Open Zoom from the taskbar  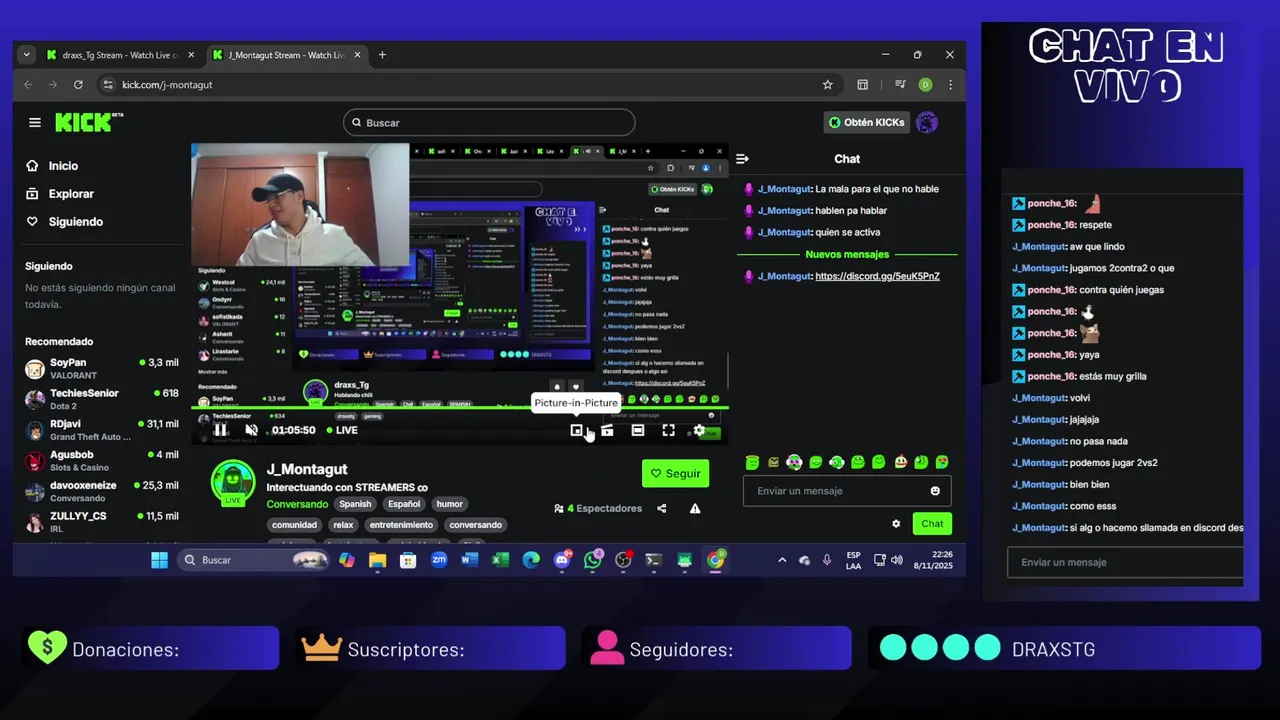439,560
